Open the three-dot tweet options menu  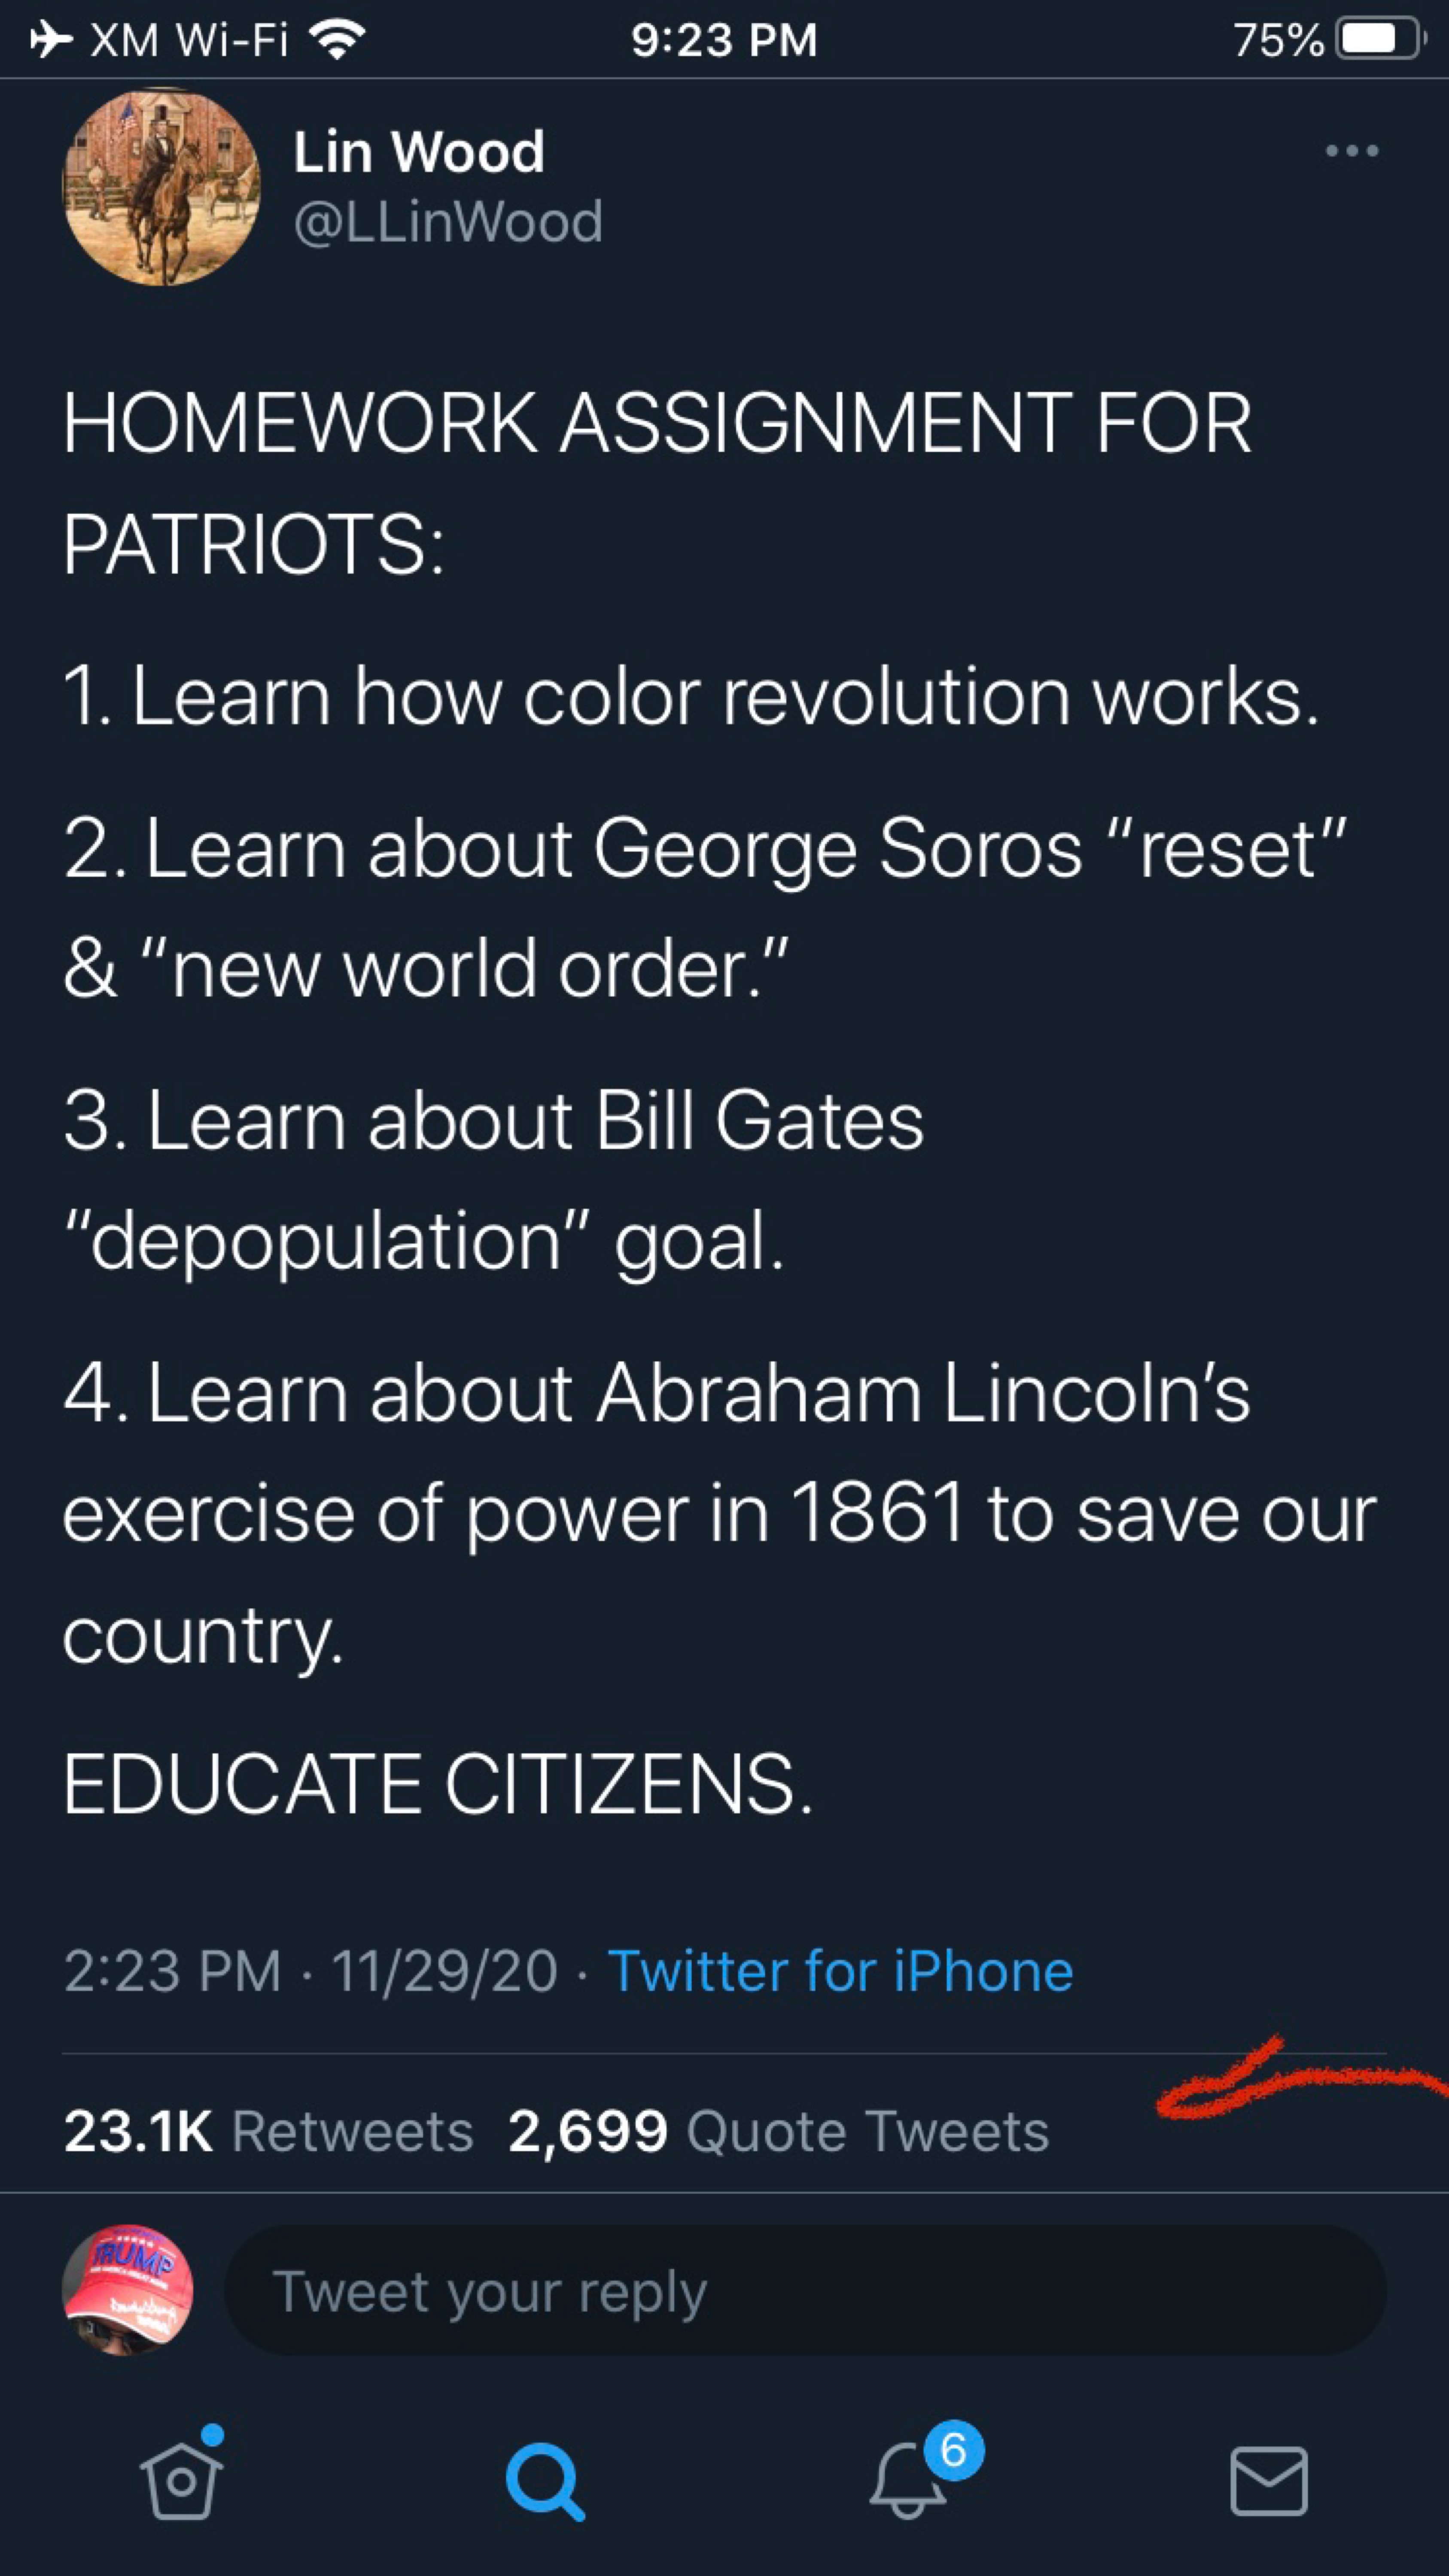point(1351,151)
